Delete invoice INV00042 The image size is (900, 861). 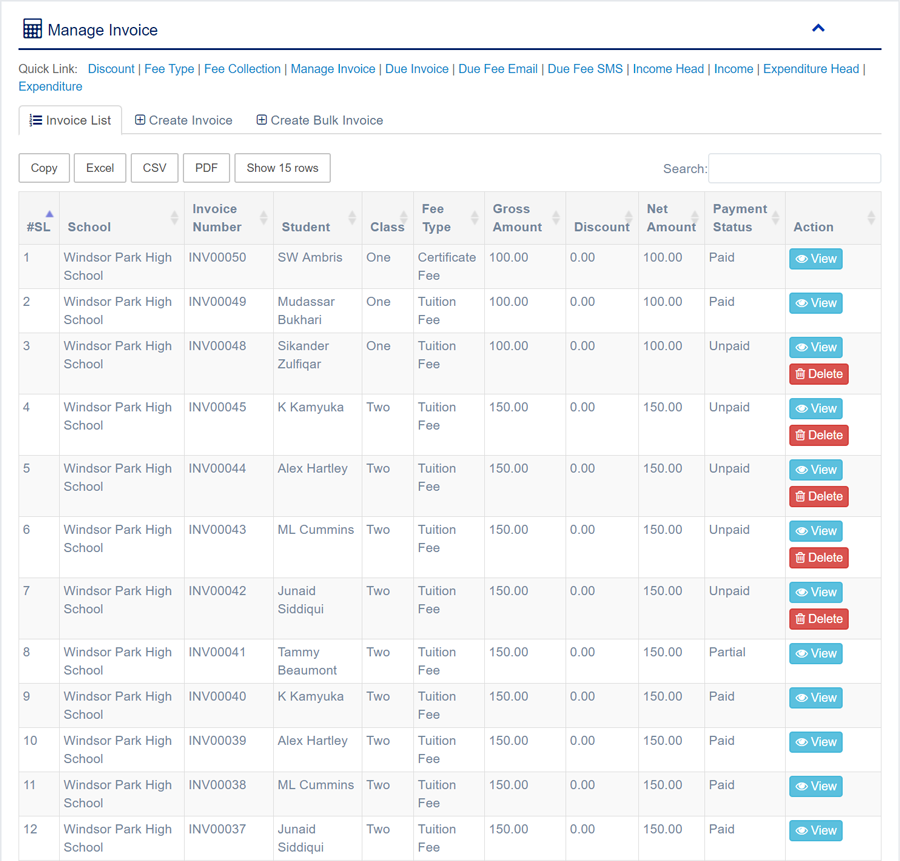(818, 620)
